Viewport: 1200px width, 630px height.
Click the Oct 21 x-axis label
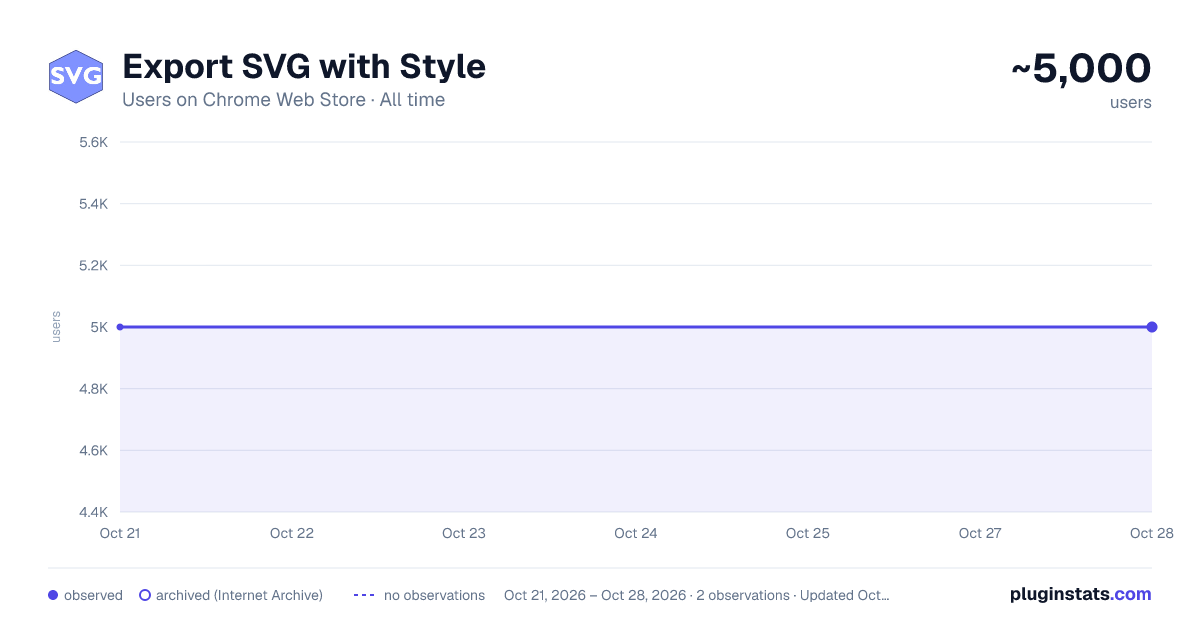pyautogui.click(x=120, y=533)
